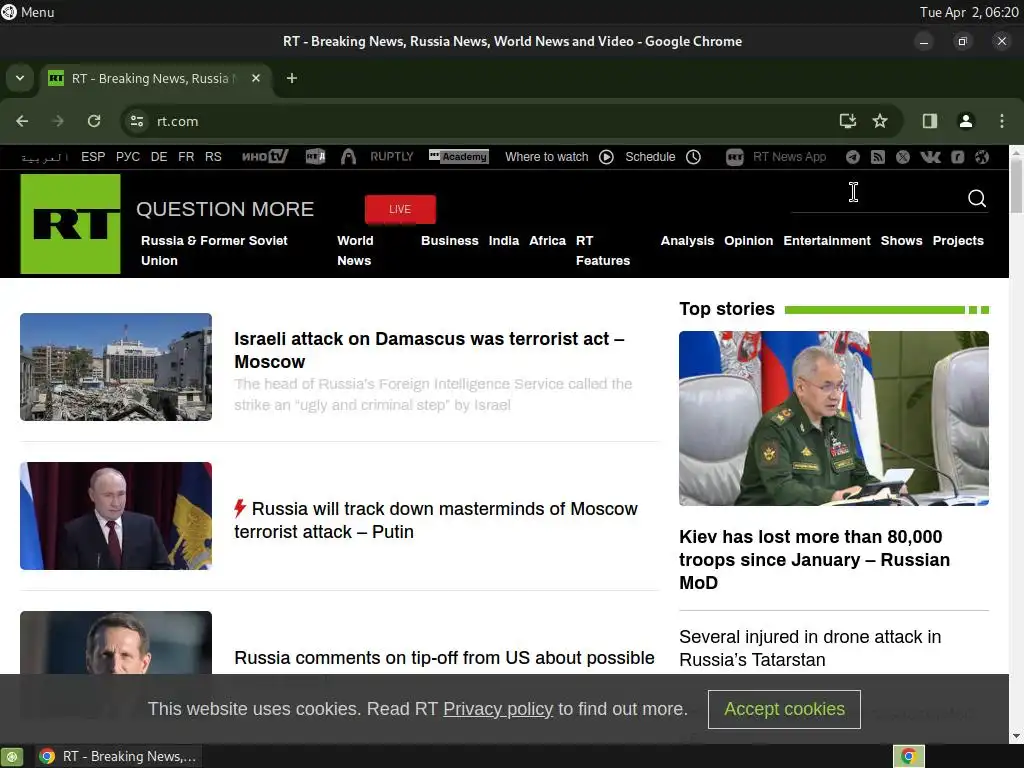Open Entertainment section
The width and height of the screenshot is (1024, 768).
827,240
